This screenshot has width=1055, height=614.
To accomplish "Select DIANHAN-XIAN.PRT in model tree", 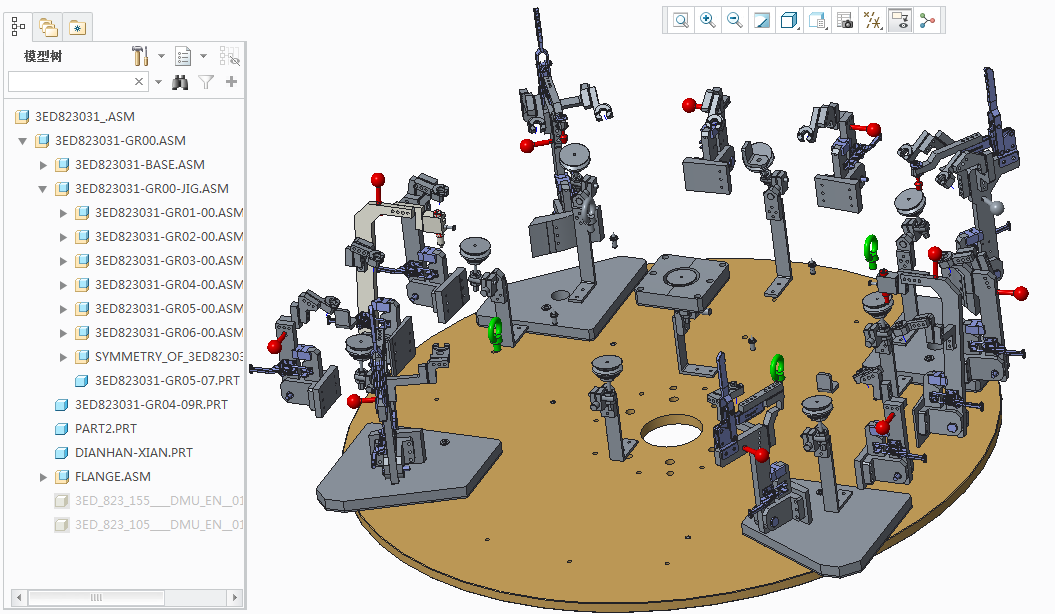I will pos(134,453).
